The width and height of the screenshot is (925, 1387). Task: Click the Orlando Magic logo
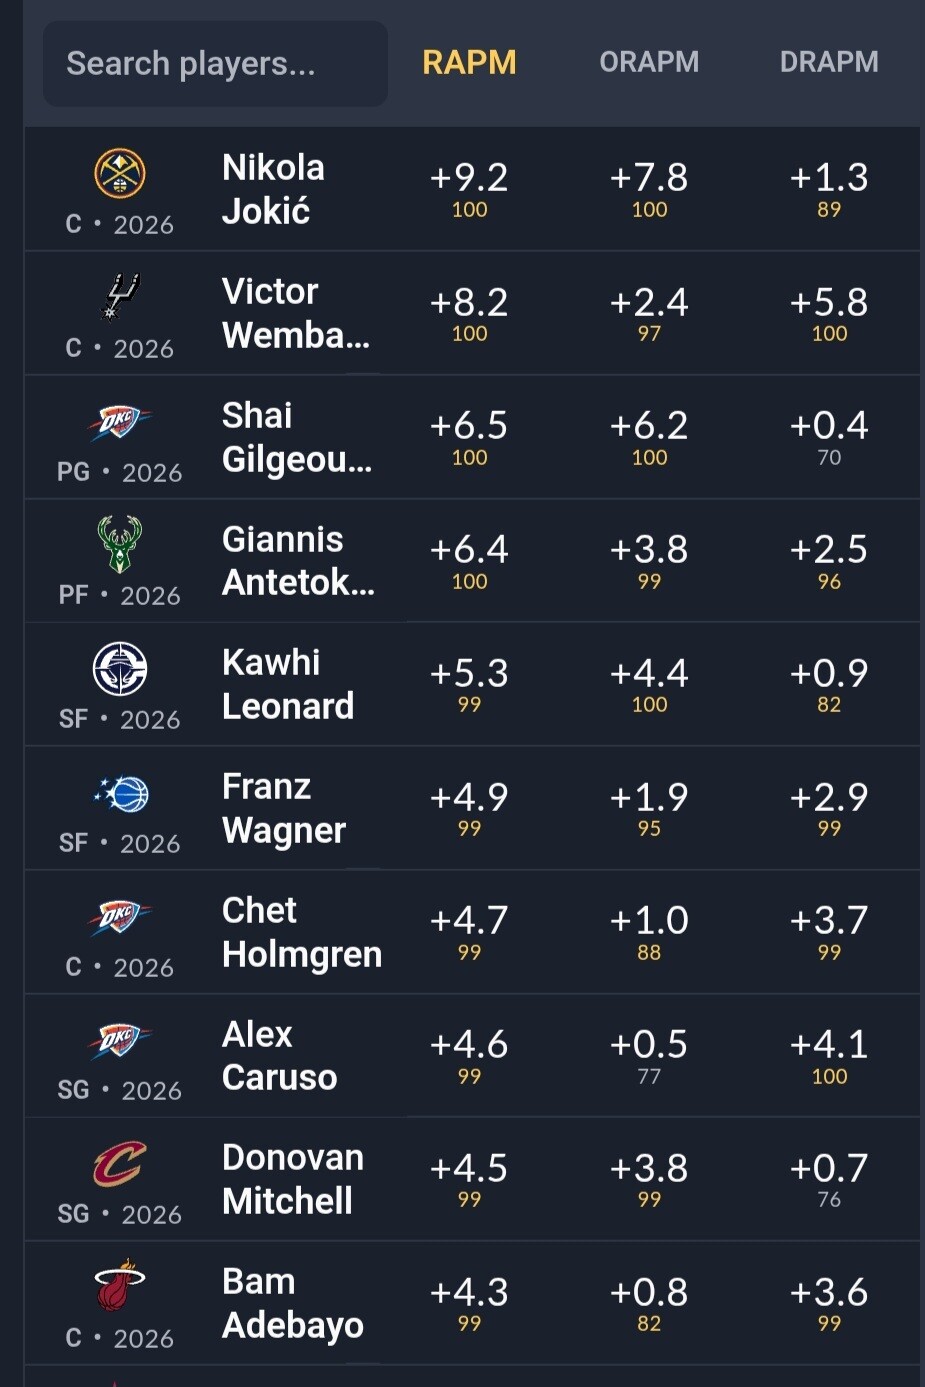121,794
